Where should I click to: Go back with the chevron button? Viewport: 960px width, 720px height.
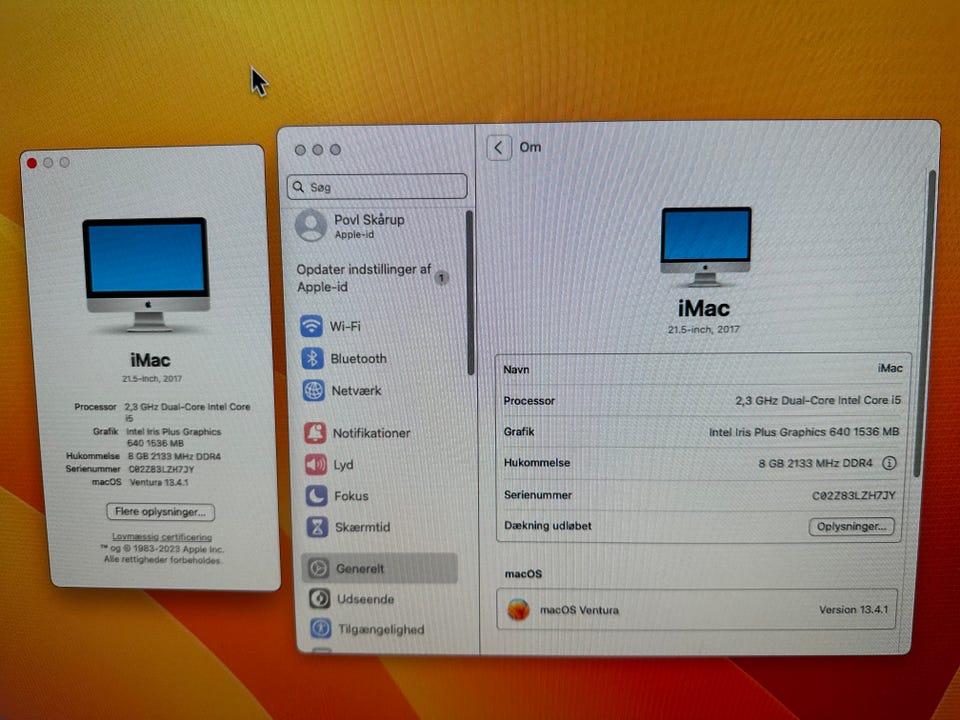click(499, 148)
